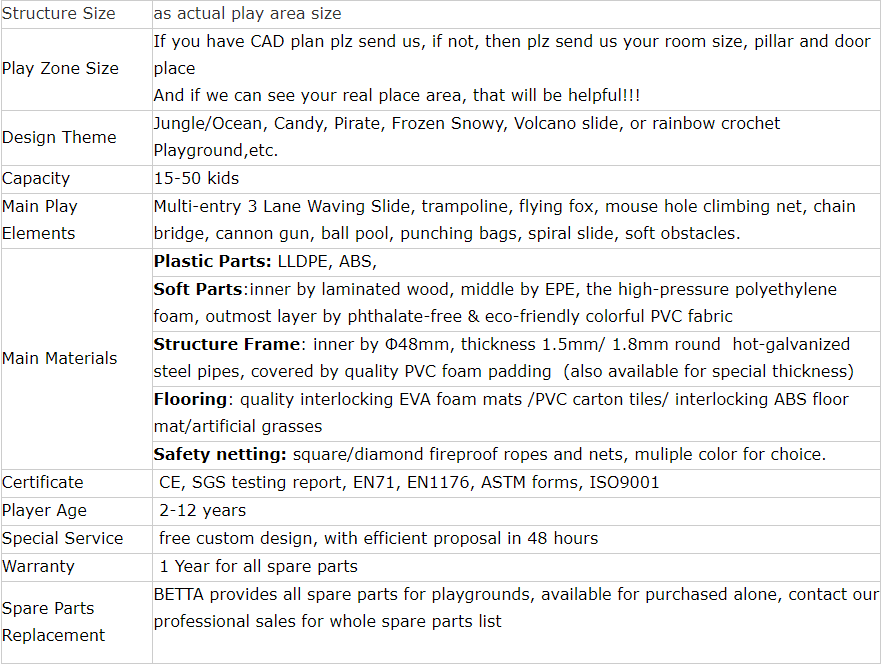Image resolution: width=882 pixels, height=664 pixels.
Task: Click the Safety netting bold heading
Action: click(220, 455)
